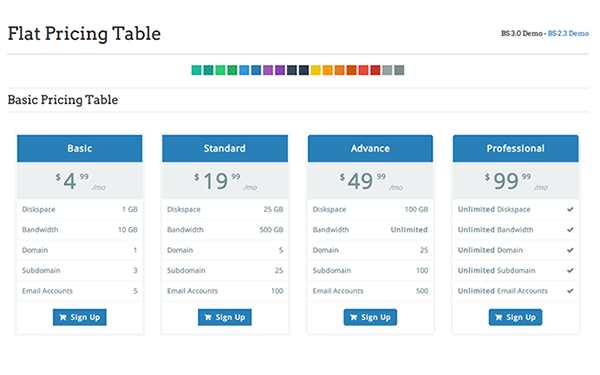Open the BS 2.3 Demo link
The height and width of the screenshot is (375, 600).
click(x=568, y=33)
